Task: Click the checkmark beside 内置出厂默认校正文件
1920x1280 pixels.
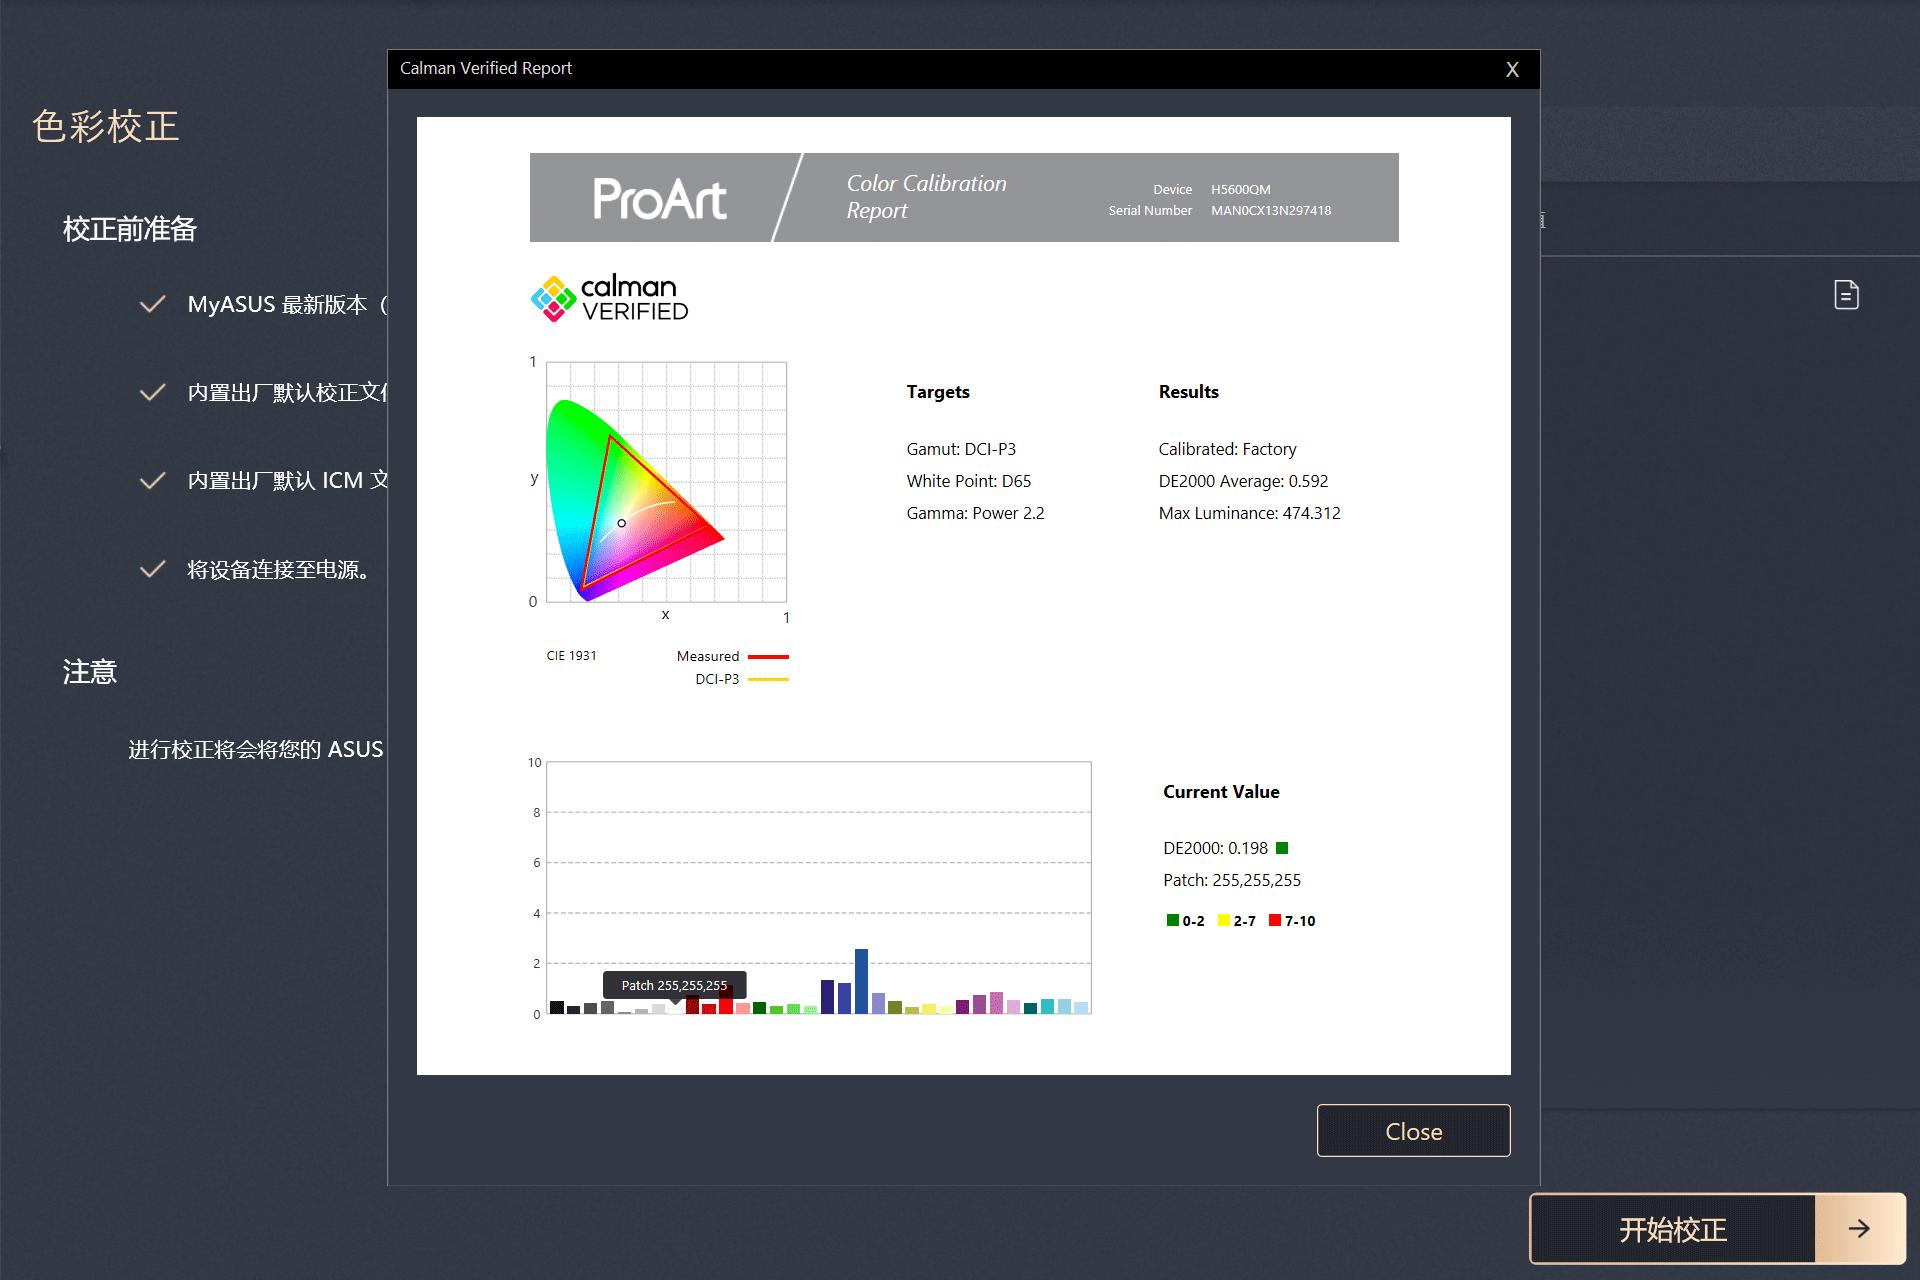Action: pos(152,392)
